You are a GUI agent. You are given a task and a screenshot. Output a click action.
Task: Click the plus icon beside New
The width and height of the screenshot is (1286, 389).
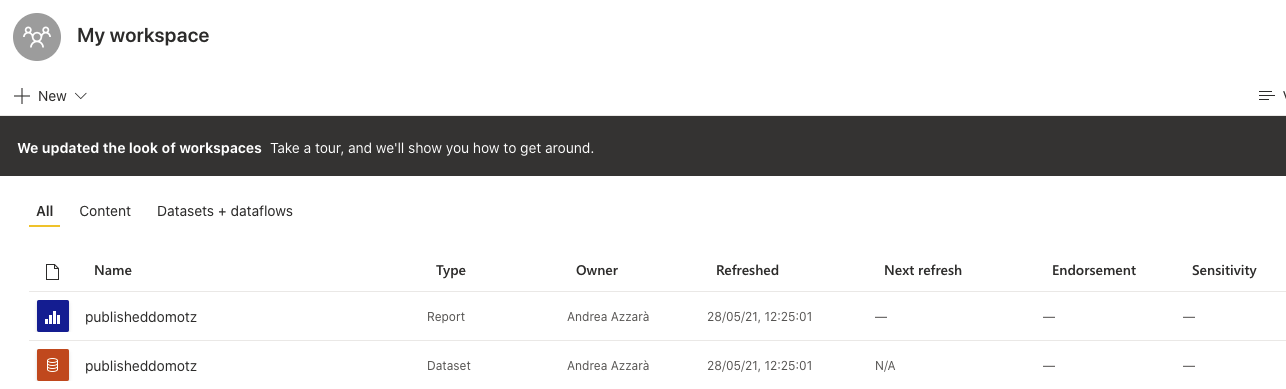(x=22, y=96)
